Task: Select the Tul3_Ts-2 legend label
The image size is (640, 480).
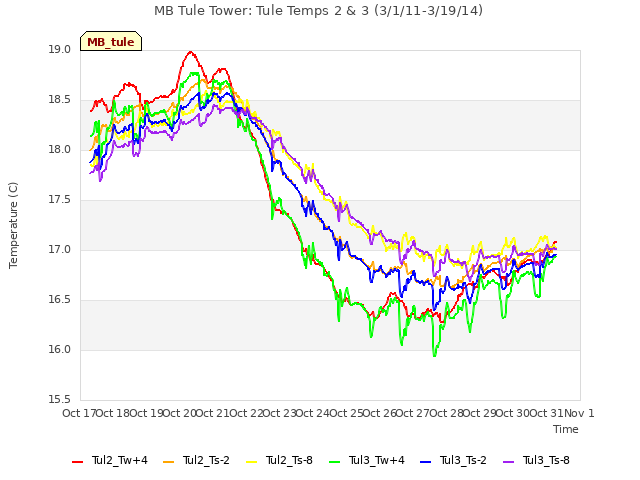Action: point(463,460)
